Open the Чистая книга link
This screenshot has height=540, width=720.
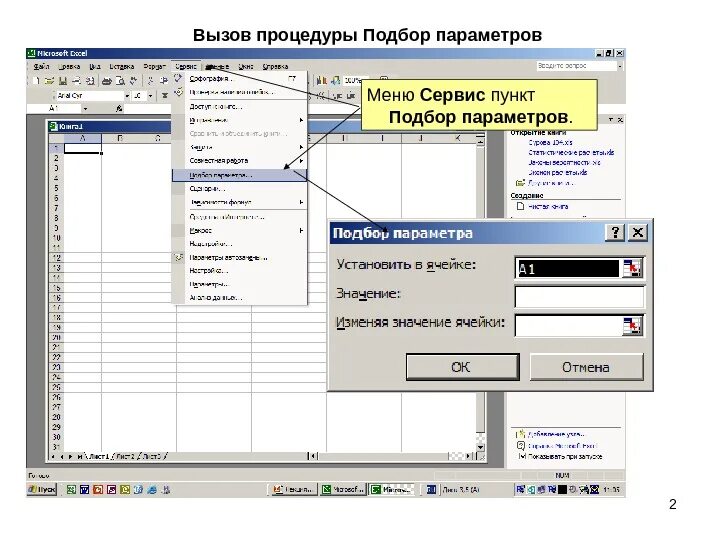click(548, 207)
